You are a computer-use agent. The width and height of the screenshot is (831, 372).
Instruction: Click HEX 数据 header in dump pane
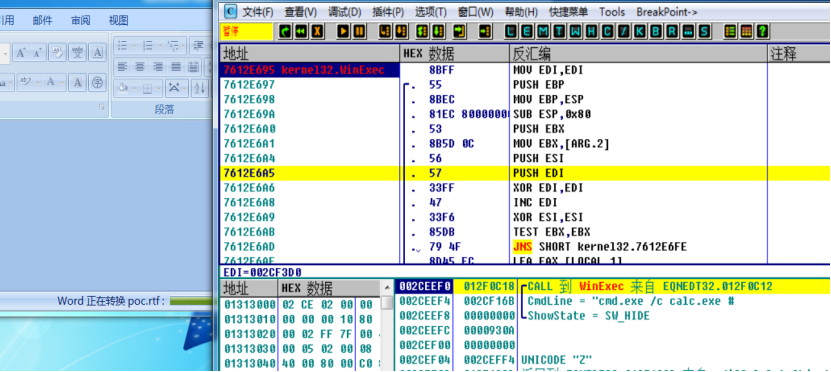point(329,289)
